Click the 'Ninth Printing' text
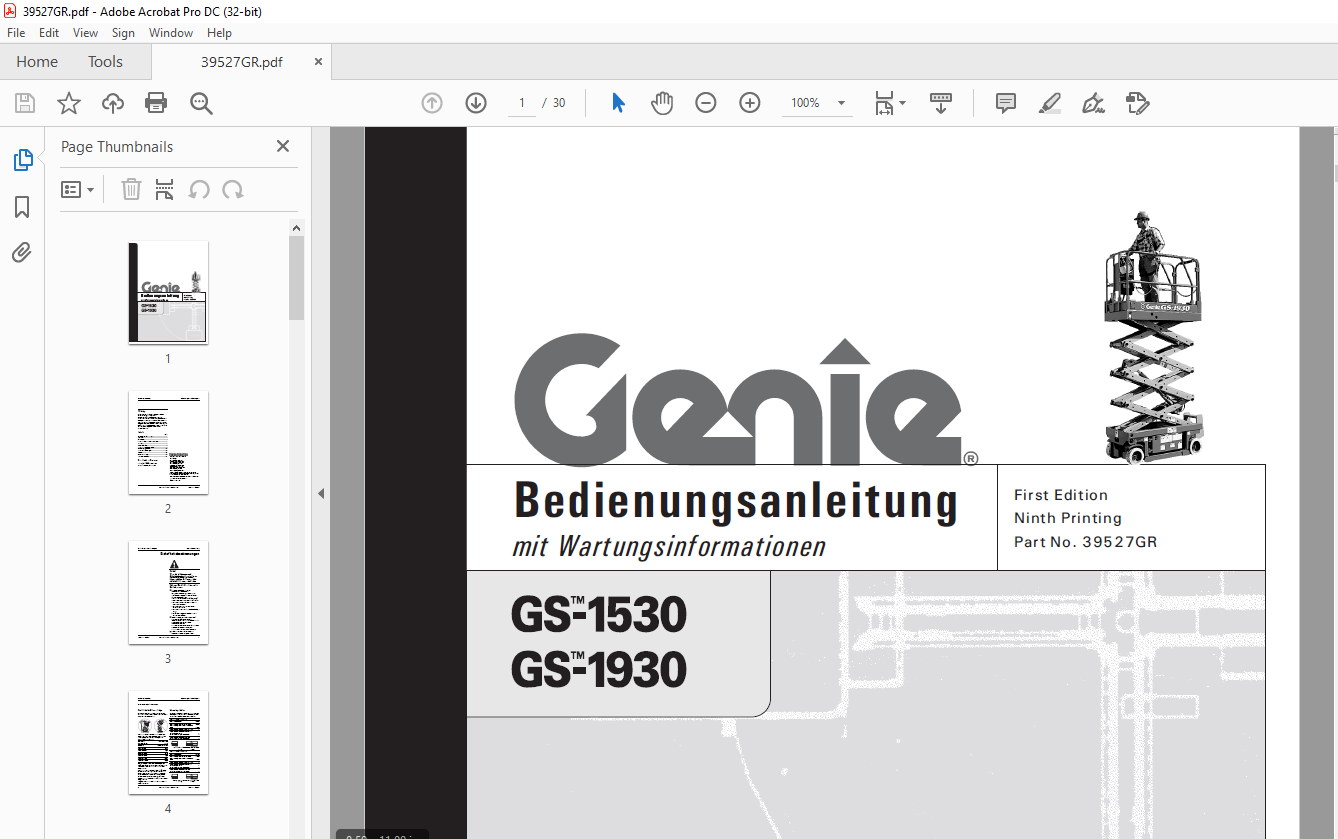Image resolution: width=1338 pixels, height=839 pixels. pyautogui.click(x=1068, y=518)
